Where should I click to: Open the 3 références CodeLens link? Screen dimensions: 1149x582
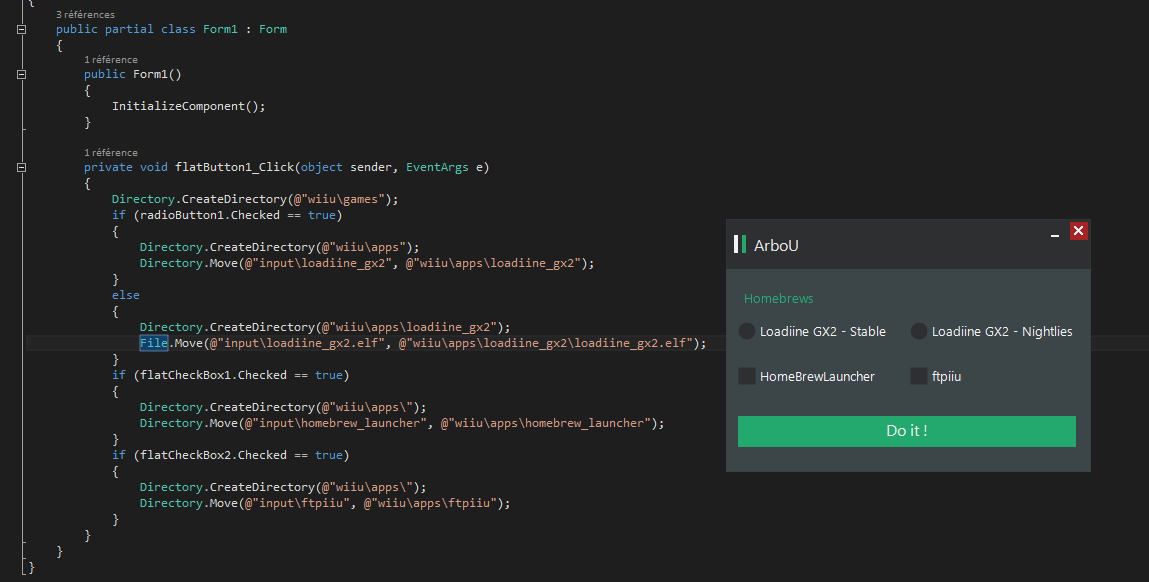(x=85, y=15)
